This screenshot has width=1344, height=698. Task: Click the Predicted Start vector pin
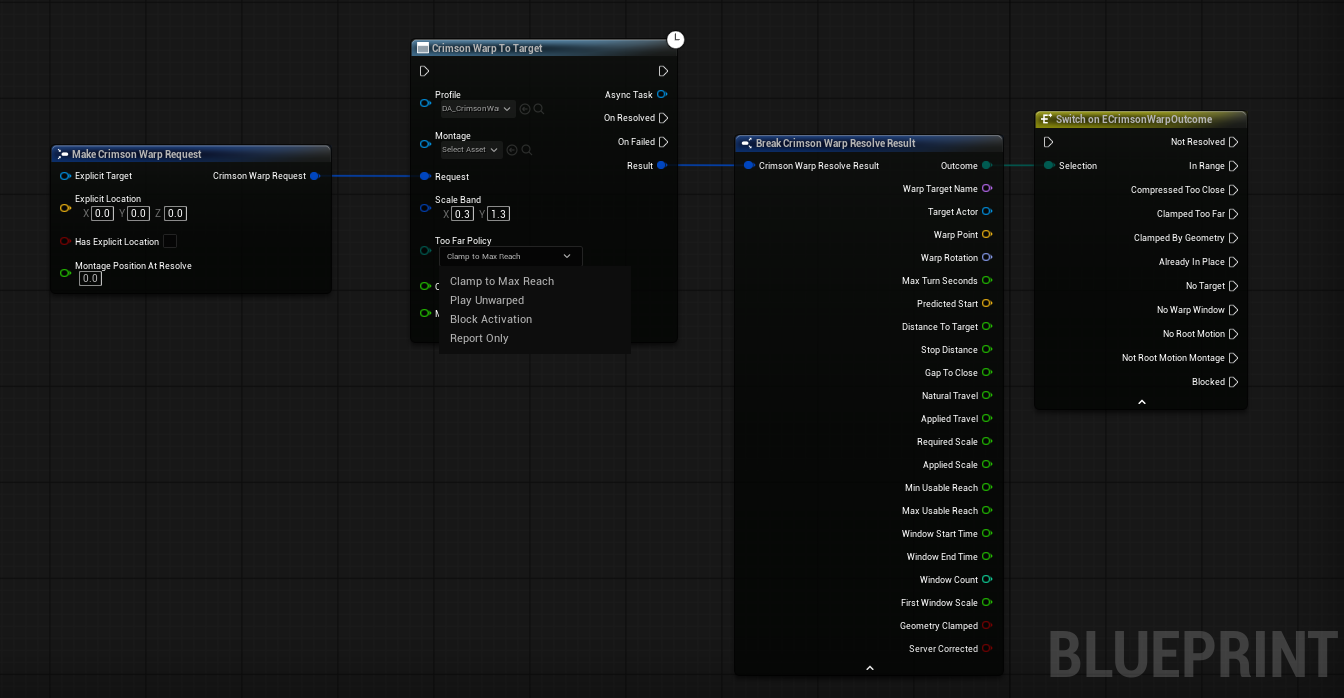pos(987,303)
